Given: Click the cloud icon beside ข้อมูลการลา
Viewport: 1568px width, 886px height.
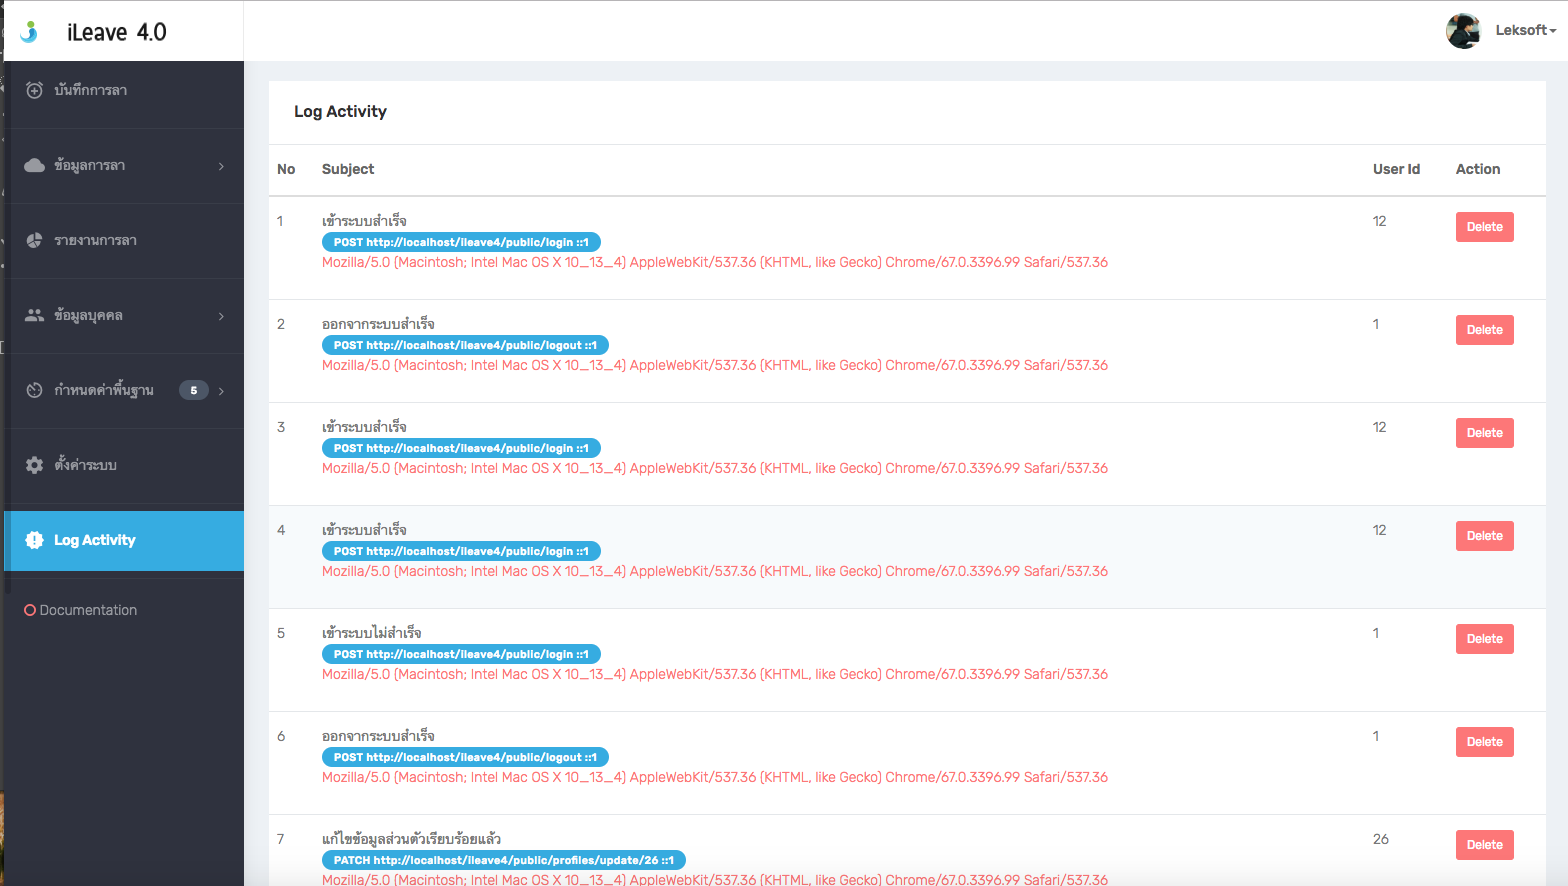Looking at the screenshot, I should pyautogui.click(x=34, y=165).
